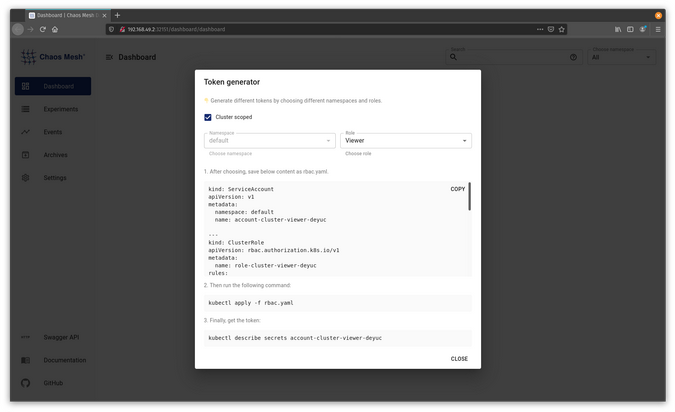The image size is (675, 412).
Task: Uncheck the Cluster scoped checkbox
Action: pos(208,117)
